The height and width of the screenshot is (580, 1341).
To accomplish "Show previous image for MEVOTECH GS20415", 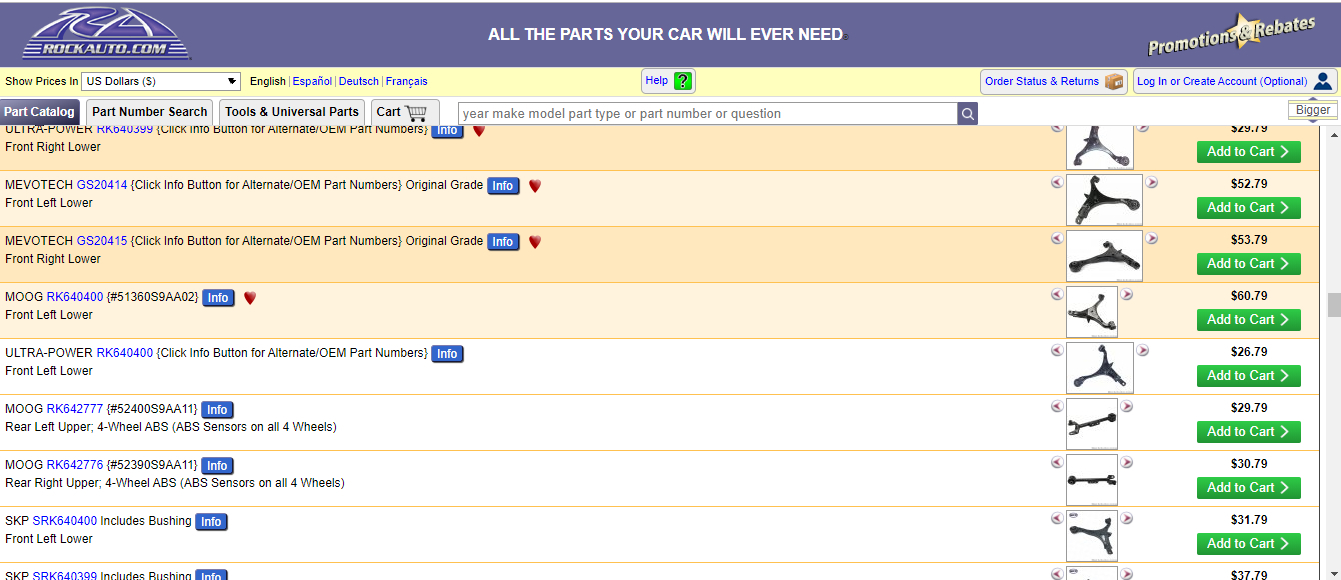I will [x=1057, y=239].
